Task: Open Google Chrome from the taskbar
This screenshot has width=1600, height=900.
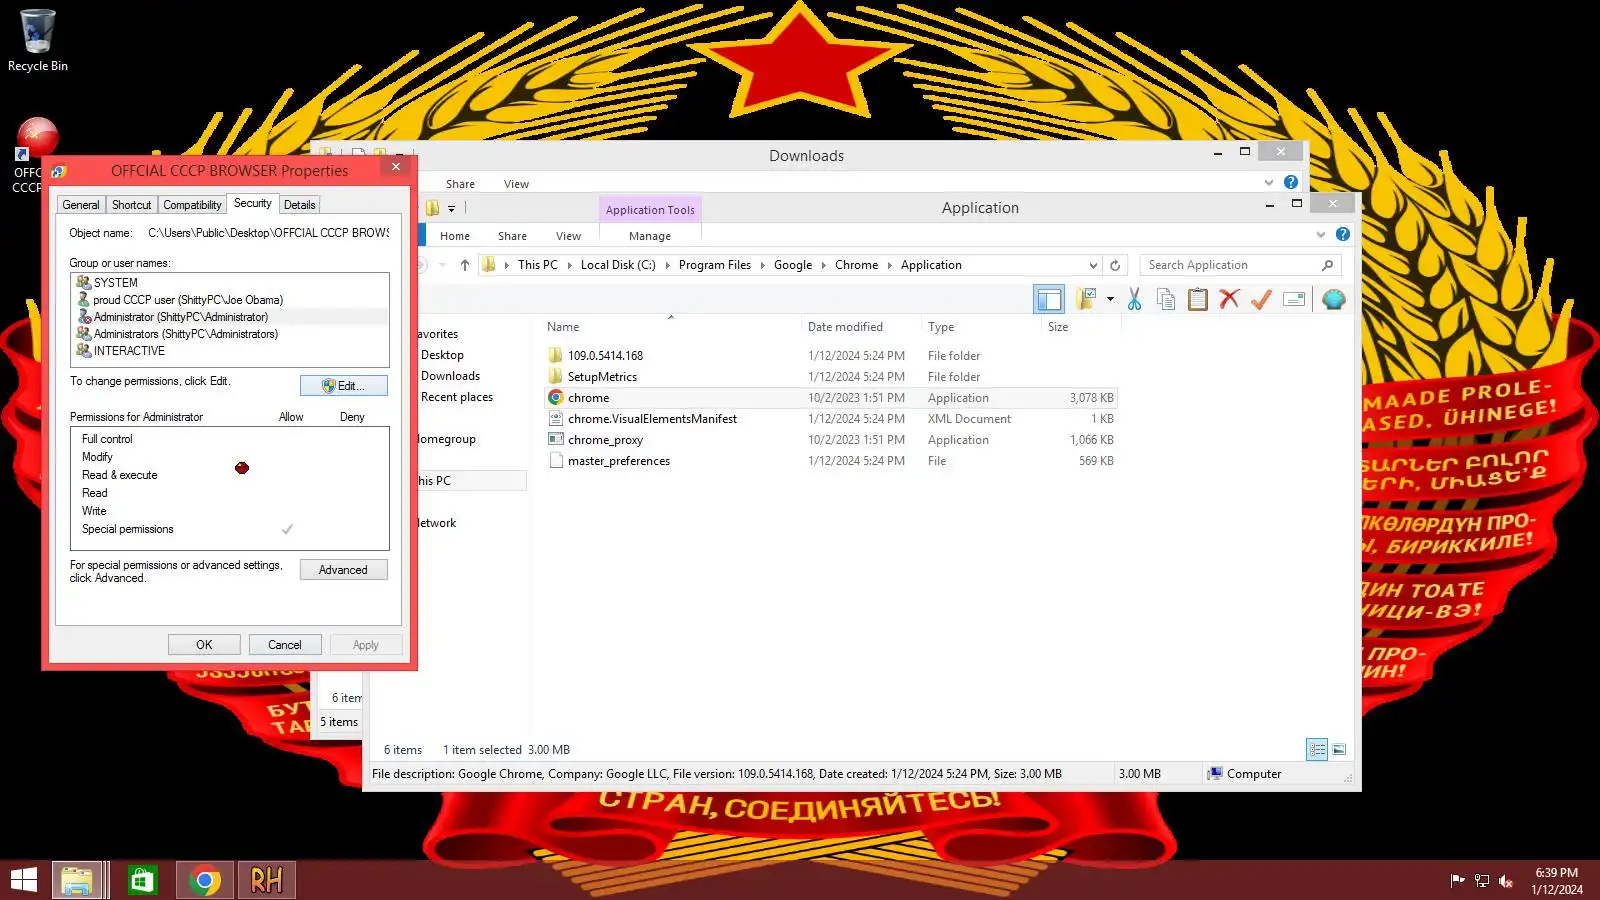Action: [205, 880]
